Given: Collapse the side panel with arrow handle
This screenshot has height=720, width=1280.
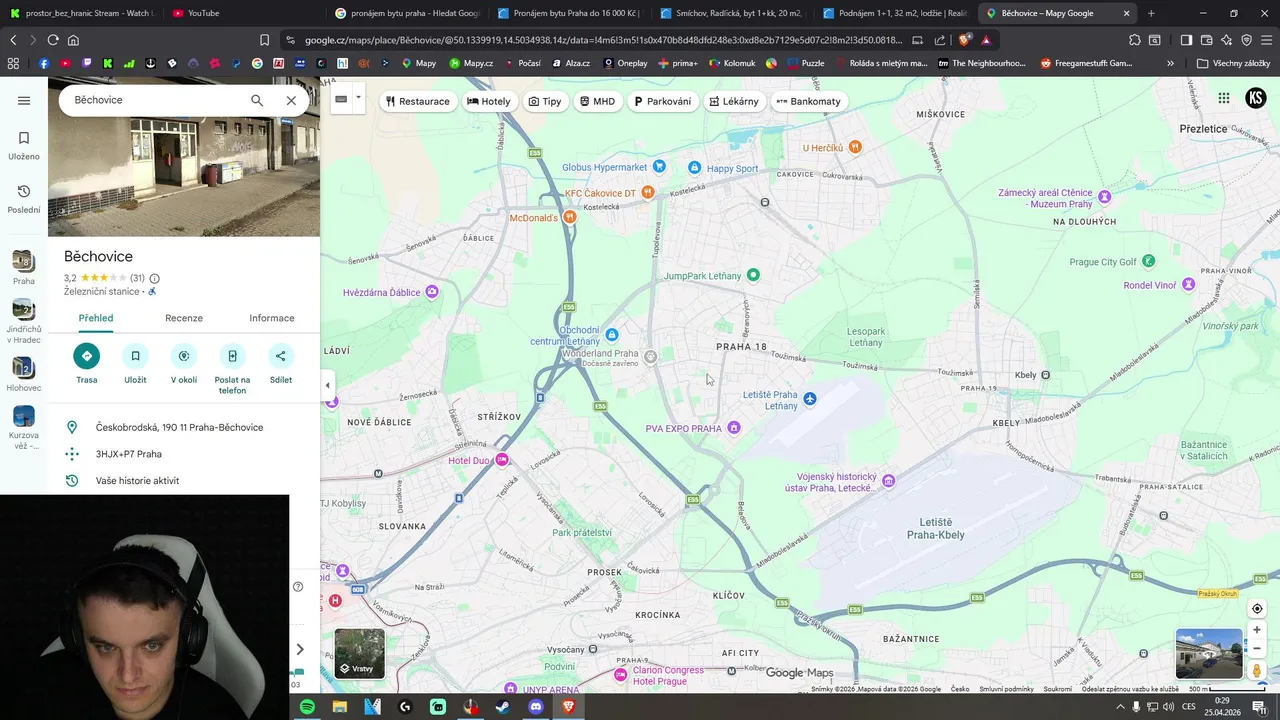Looking at the screenshot, I should point(327,385).
